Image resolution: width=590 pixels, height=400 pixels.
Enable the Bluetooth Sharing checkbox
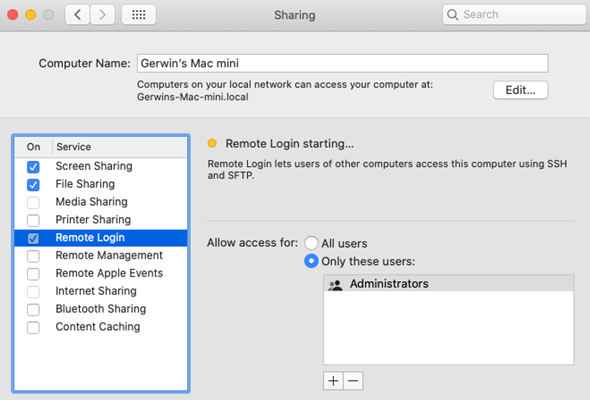point(33,310)
